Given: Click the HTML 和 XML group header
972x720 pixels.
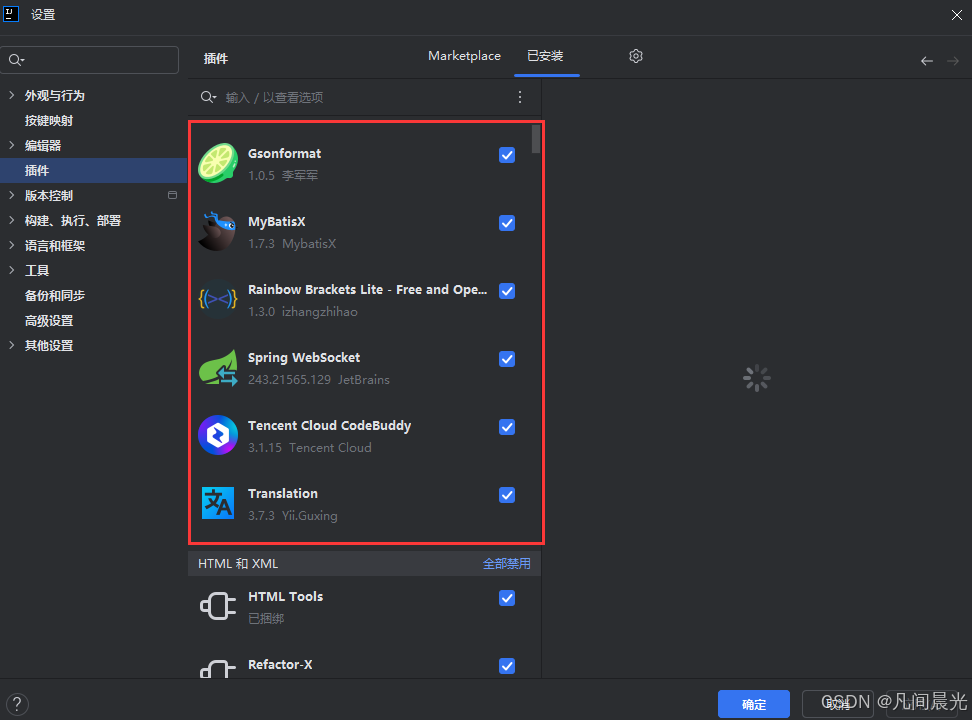Looking at the screenshot, I should click(364, 564).
